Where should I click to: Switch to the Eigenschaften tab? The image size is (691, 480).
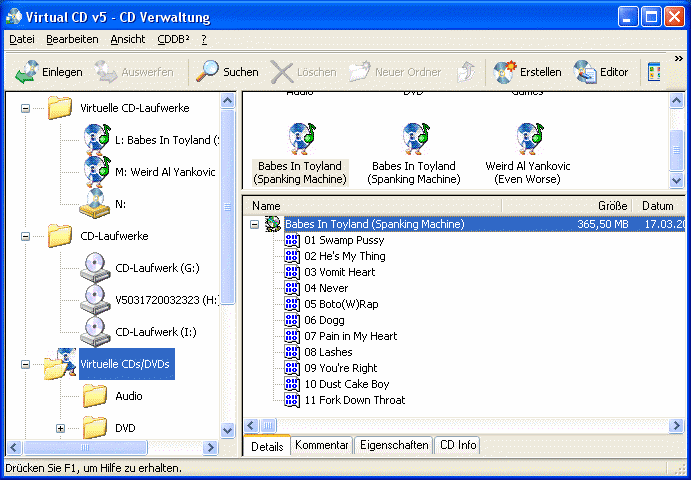[x=394, y=445]
